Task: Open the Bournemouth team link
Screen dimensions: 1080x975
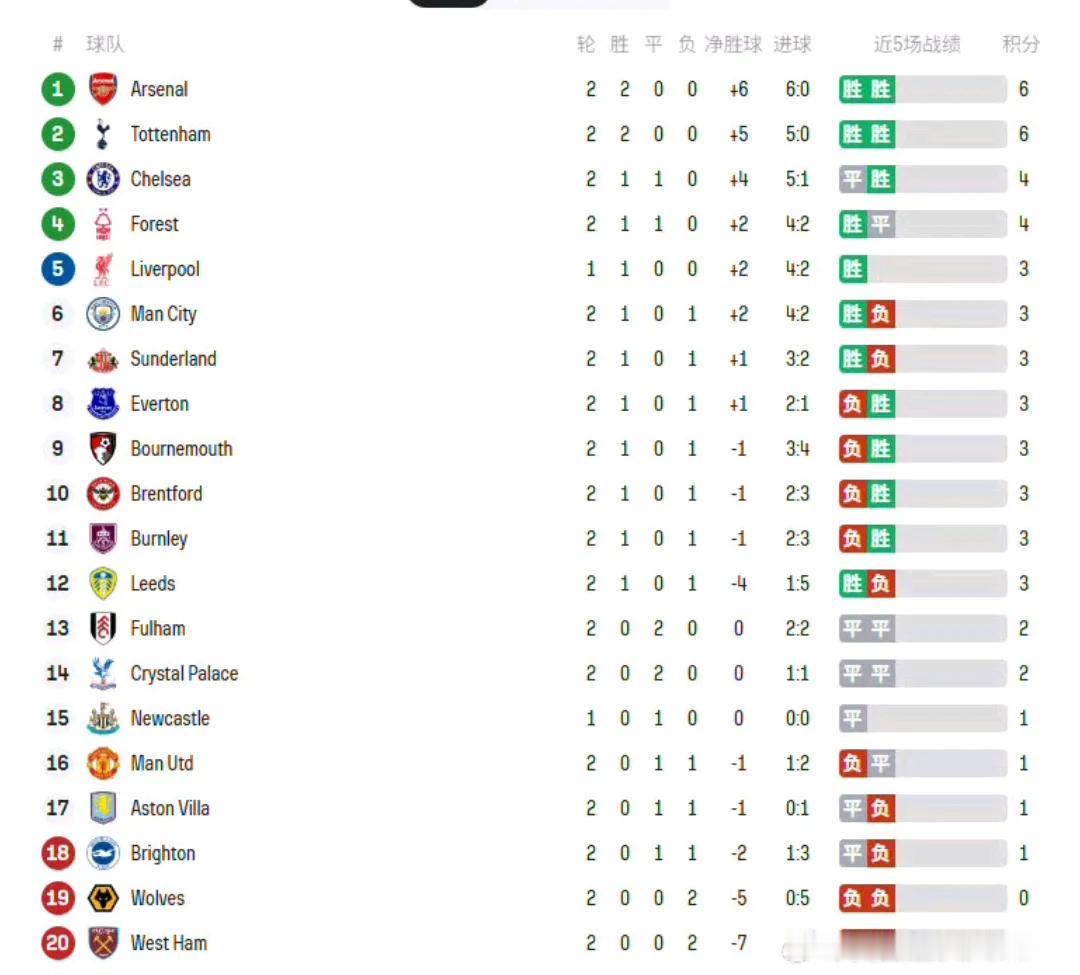Action: 181,449
